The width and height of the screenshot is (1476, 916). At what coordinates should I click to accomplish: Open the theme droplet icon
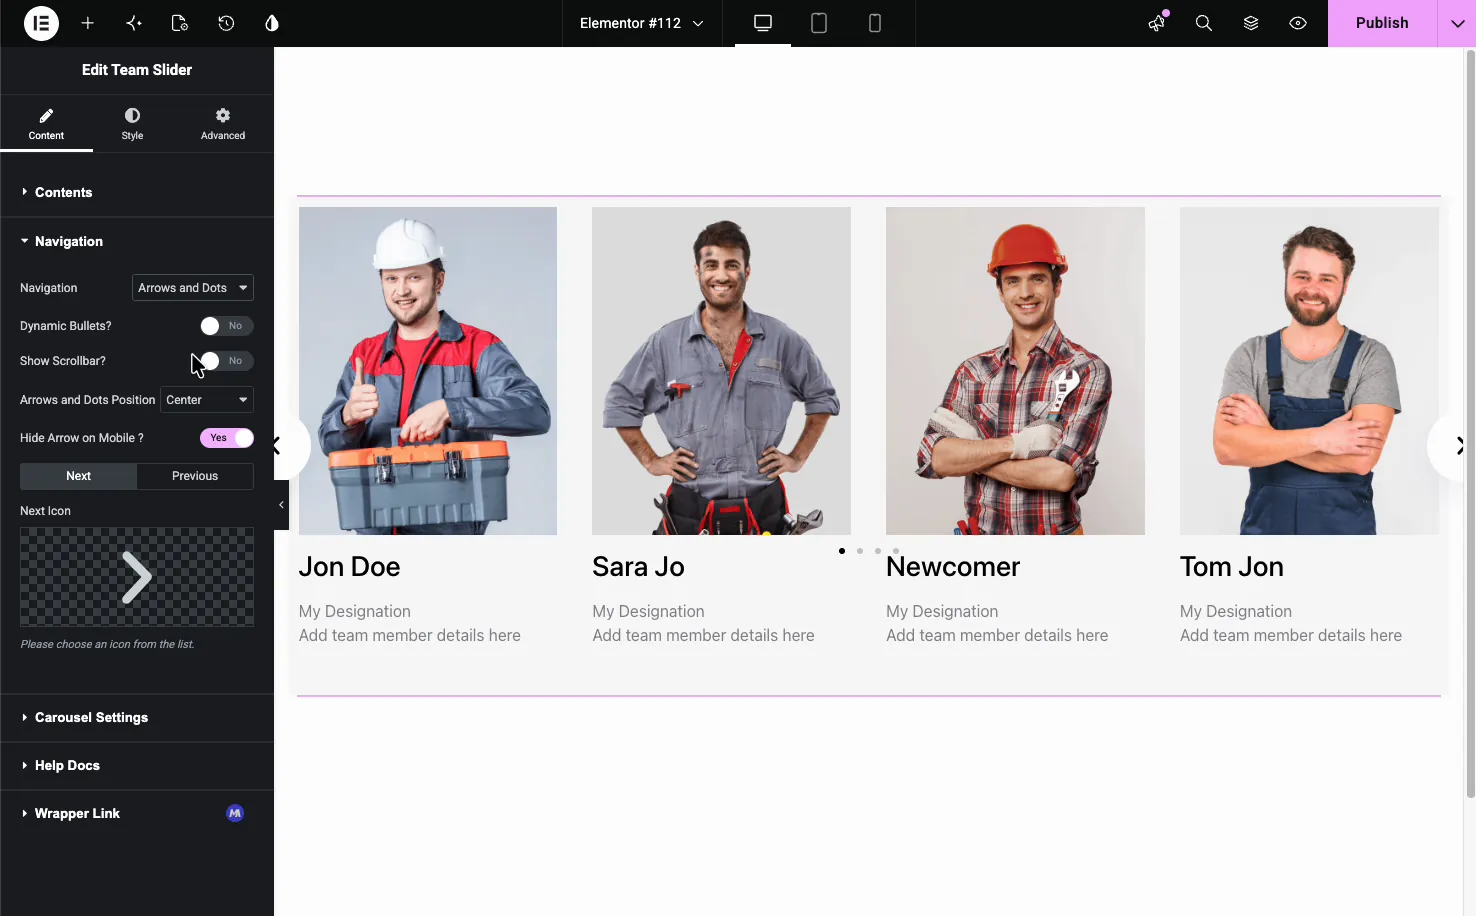(x=272, y=23)
